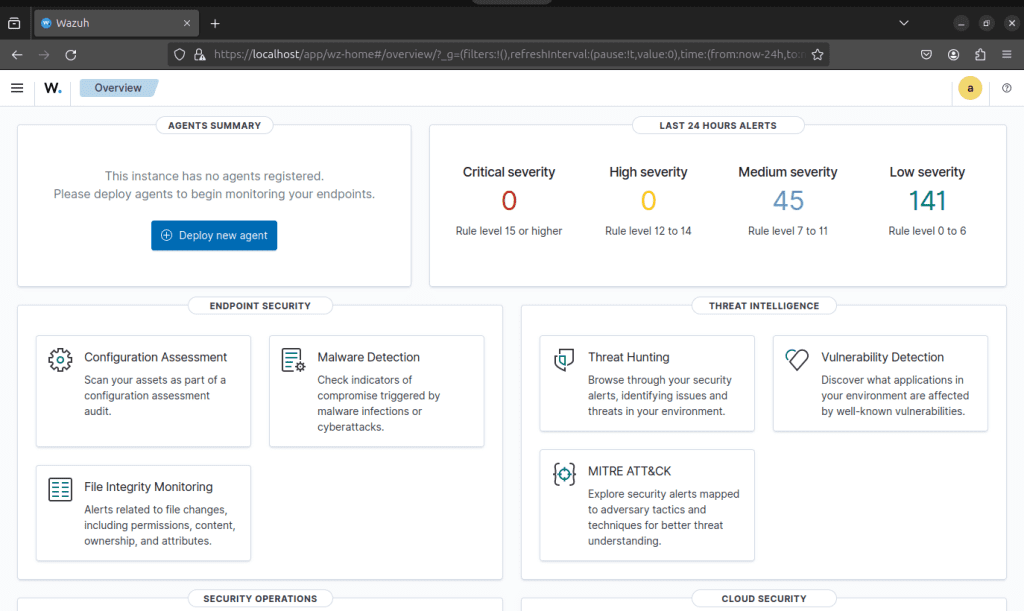Open the browser extensions puzzle icon
Image resolution: width=1024 pixels, height=611 pixels.
pyautogui.click(x=980, y=55)
